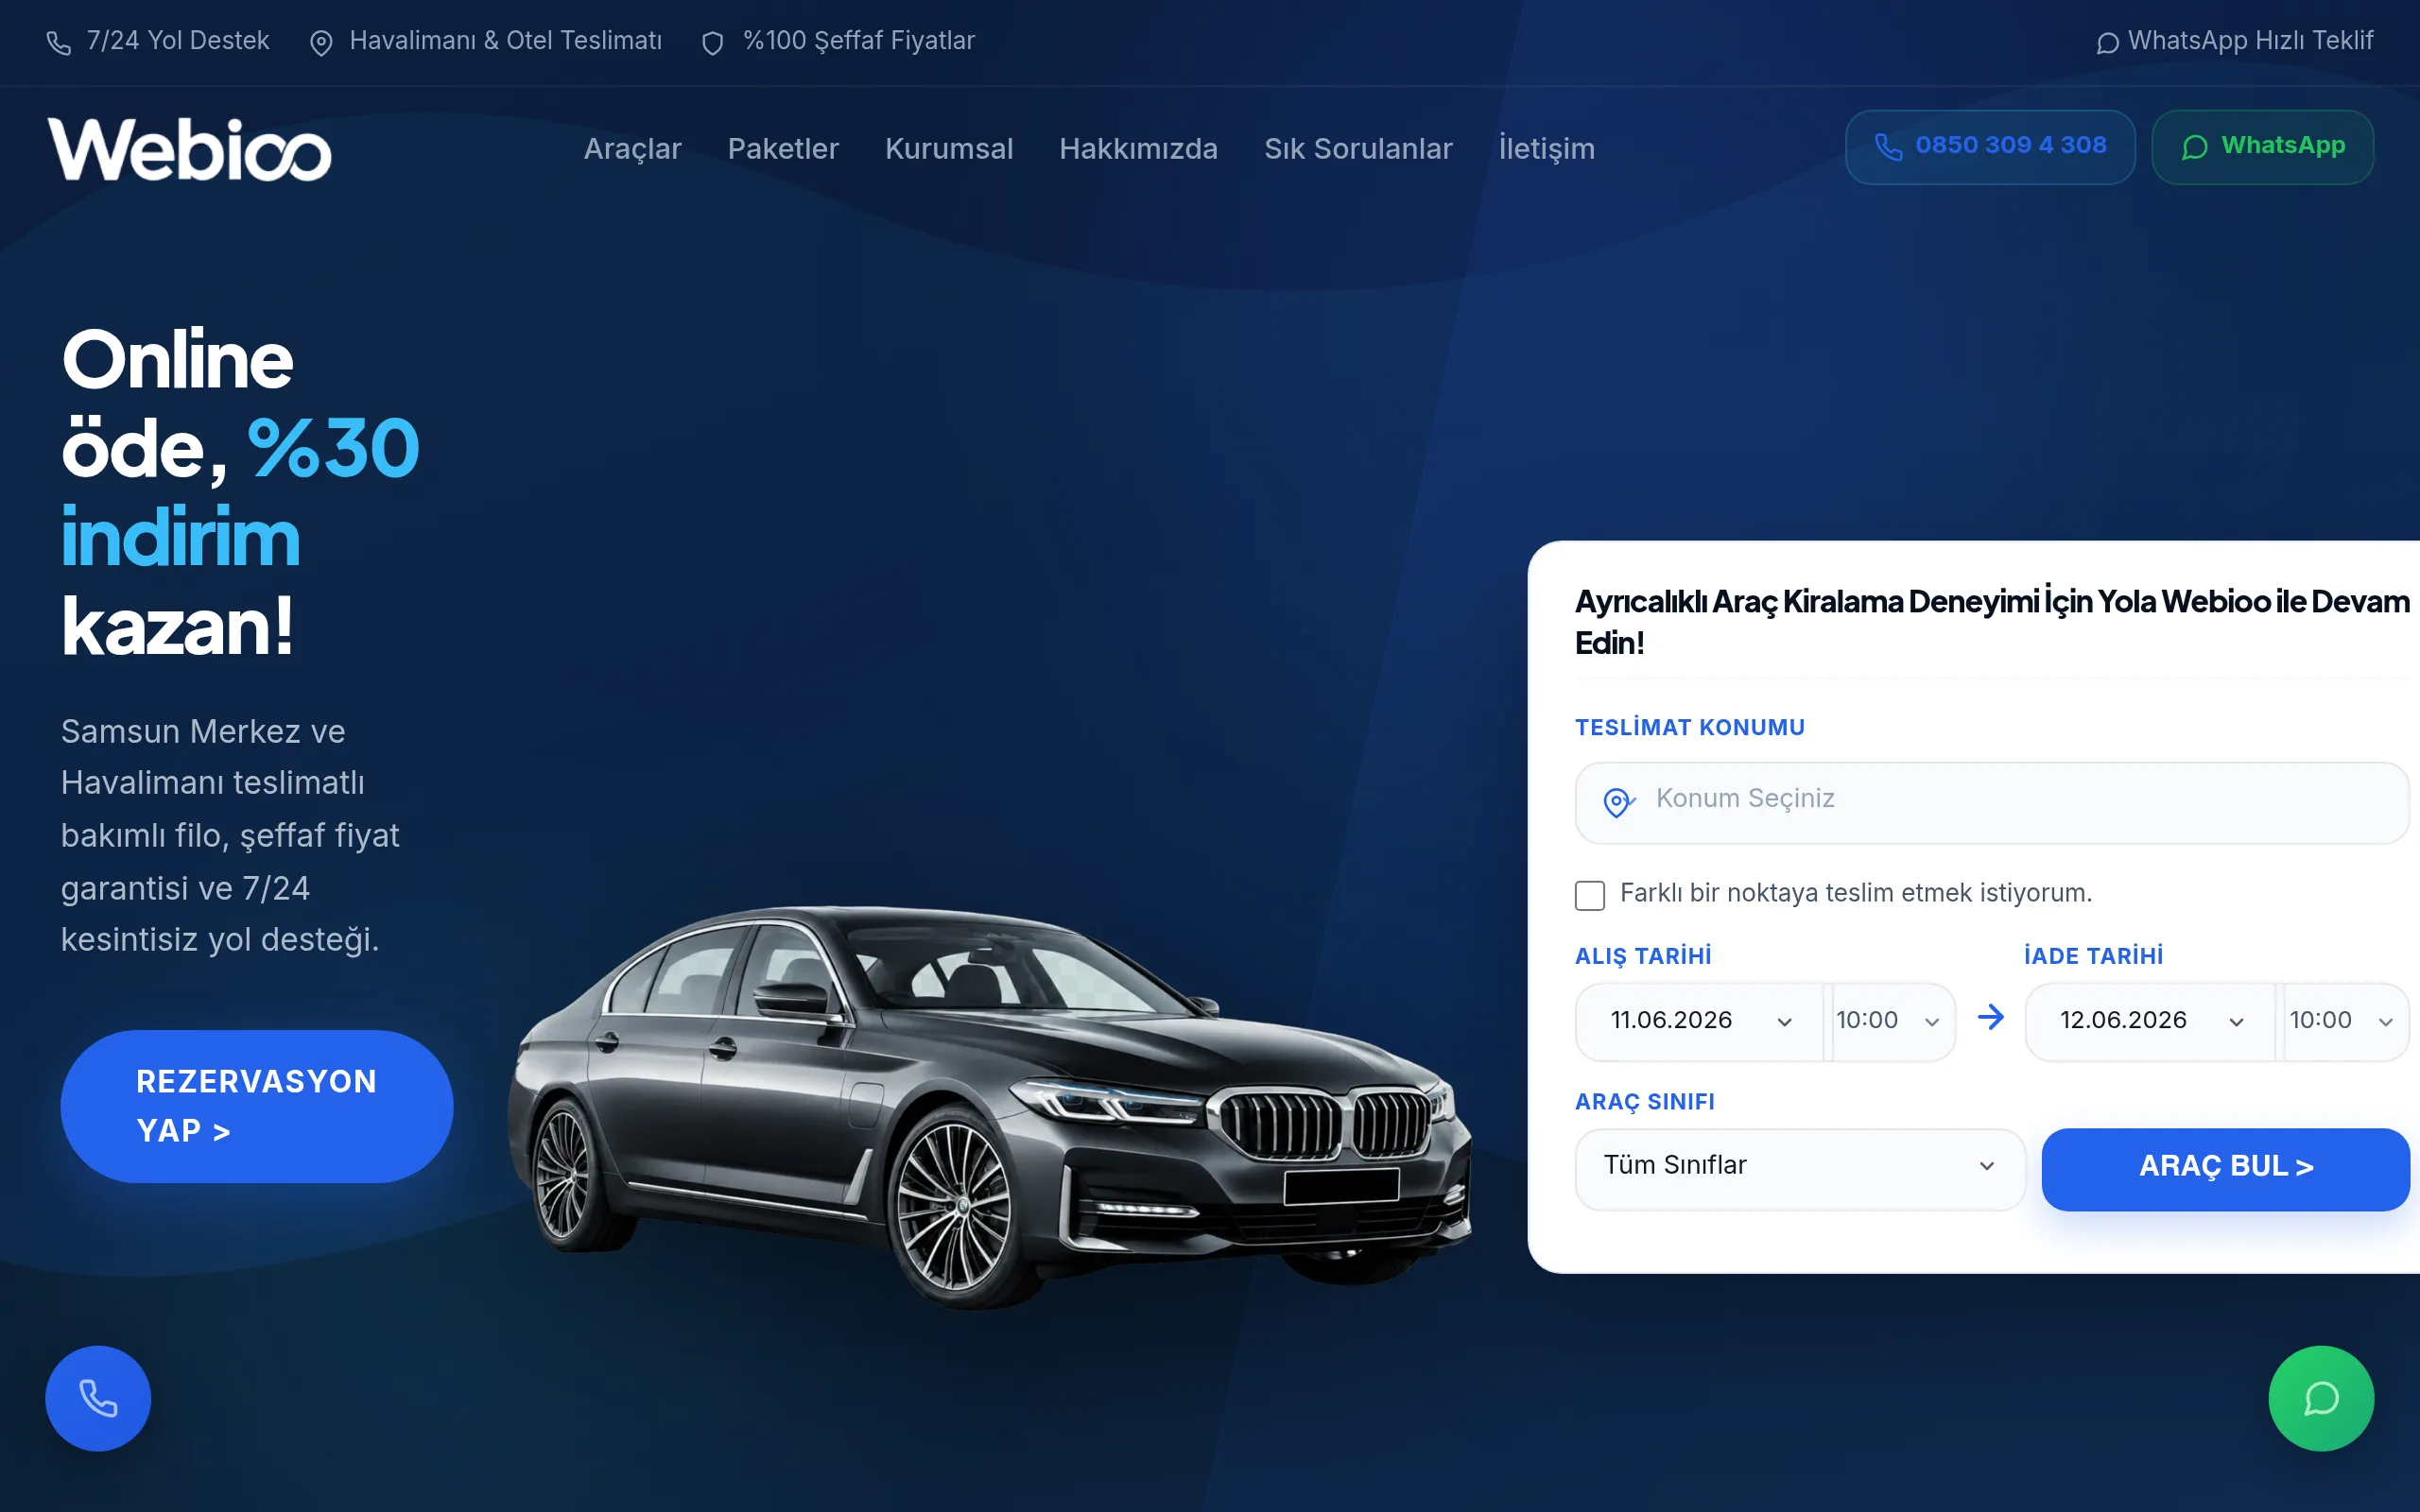Click the '%30 indirim' headline text
Viewport: 2420px width, 1512px height.
click(x=240, y=492)
